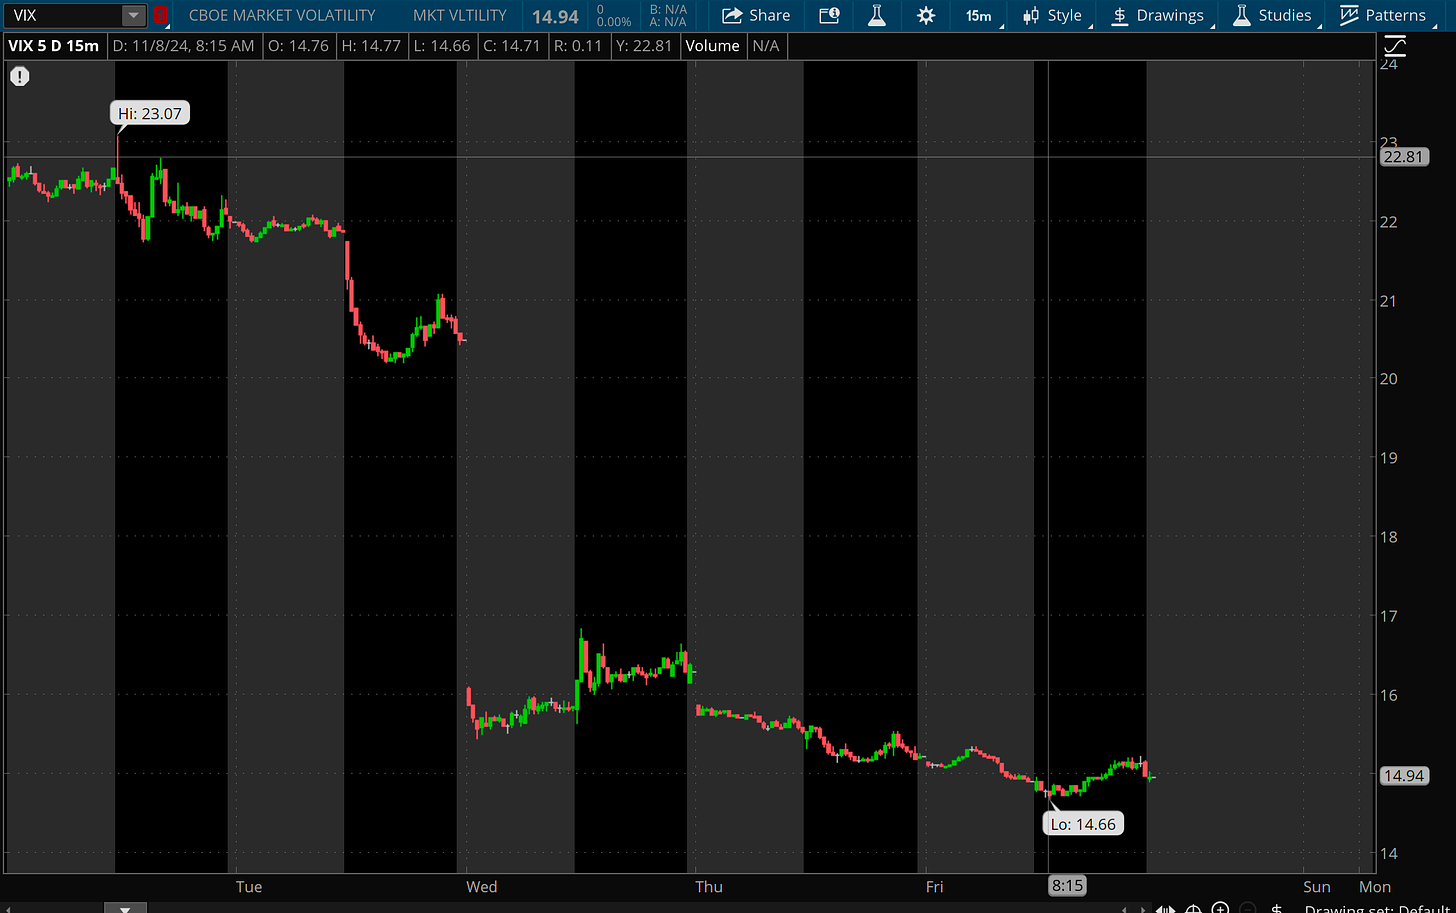The image size is (1456, 913).
Task: Click the MKT VLTILITY label
Action: [x=460, y=15]
